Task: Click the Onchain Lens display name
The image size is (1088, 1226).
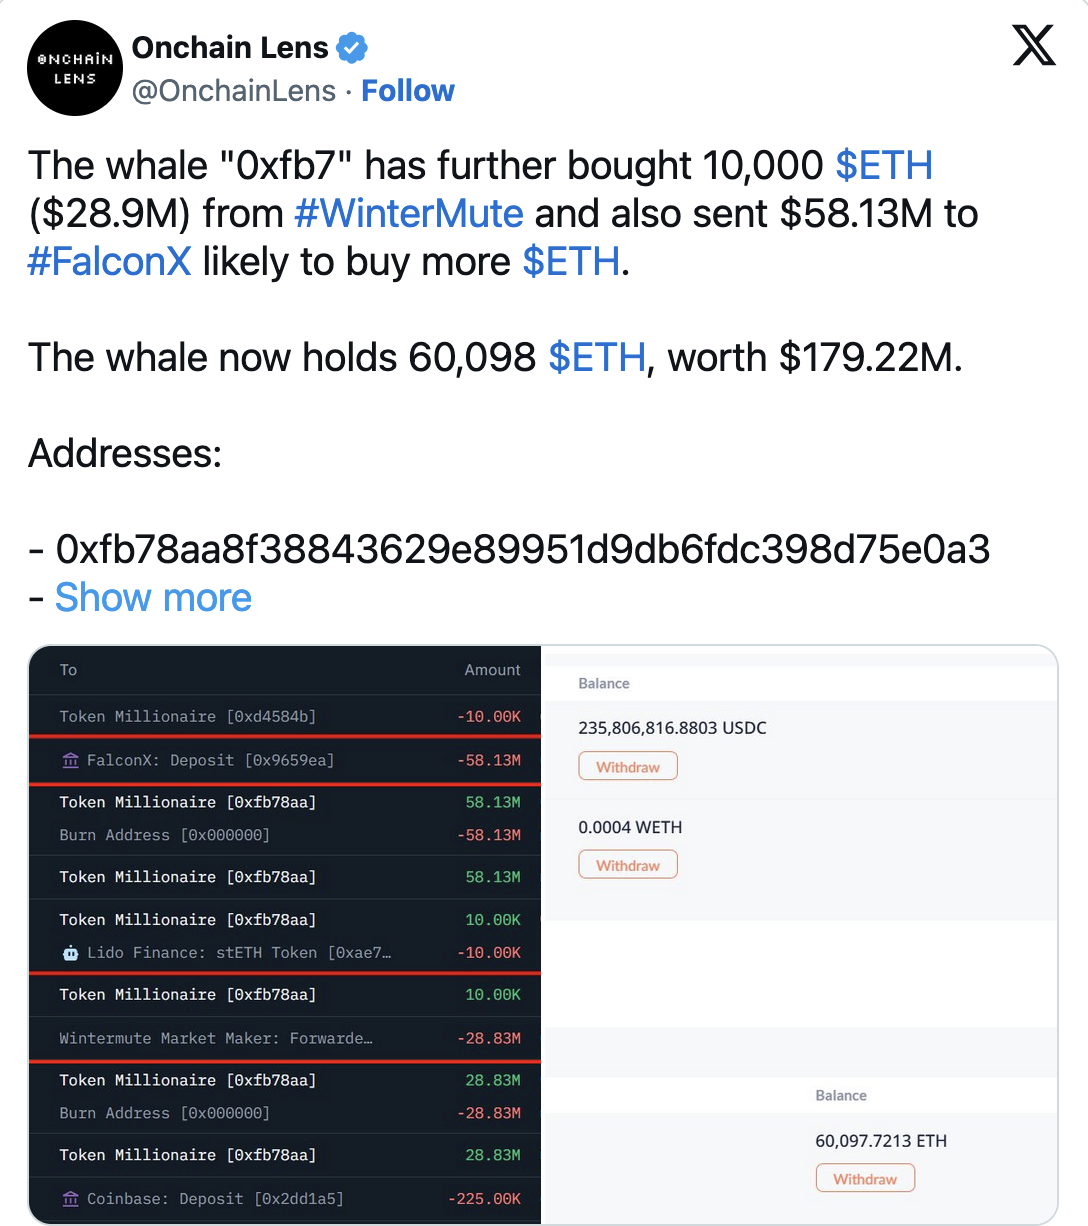Action: tap(230, 47)
